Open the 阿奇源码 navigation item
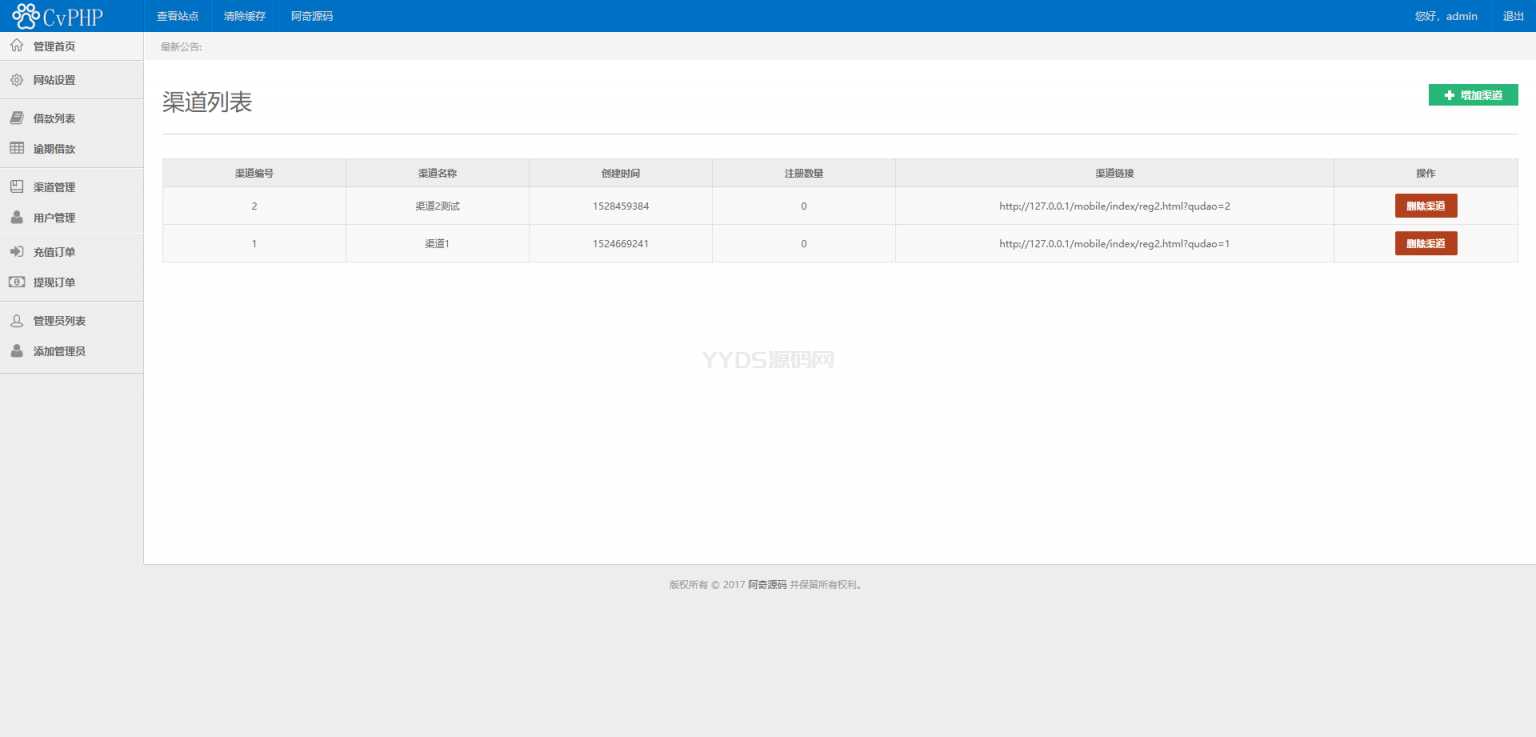1536x737 pixels. 311,15
